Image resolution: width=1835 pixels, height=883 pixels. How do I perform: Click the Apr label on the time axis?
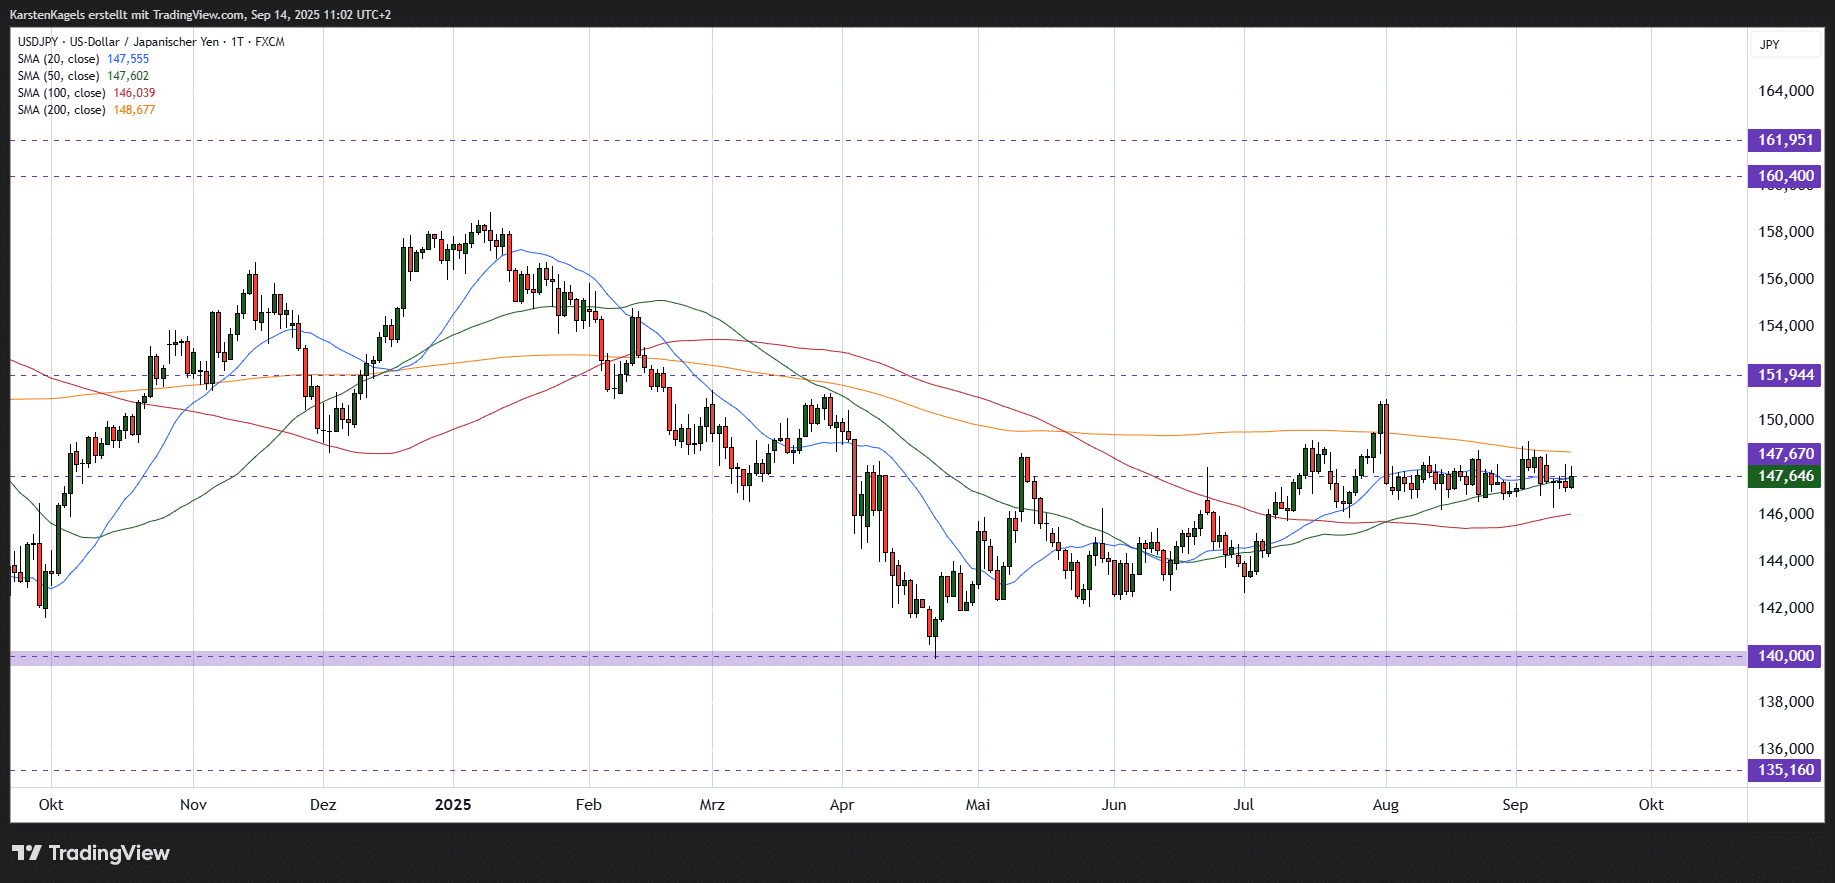(x=842, y=805)
